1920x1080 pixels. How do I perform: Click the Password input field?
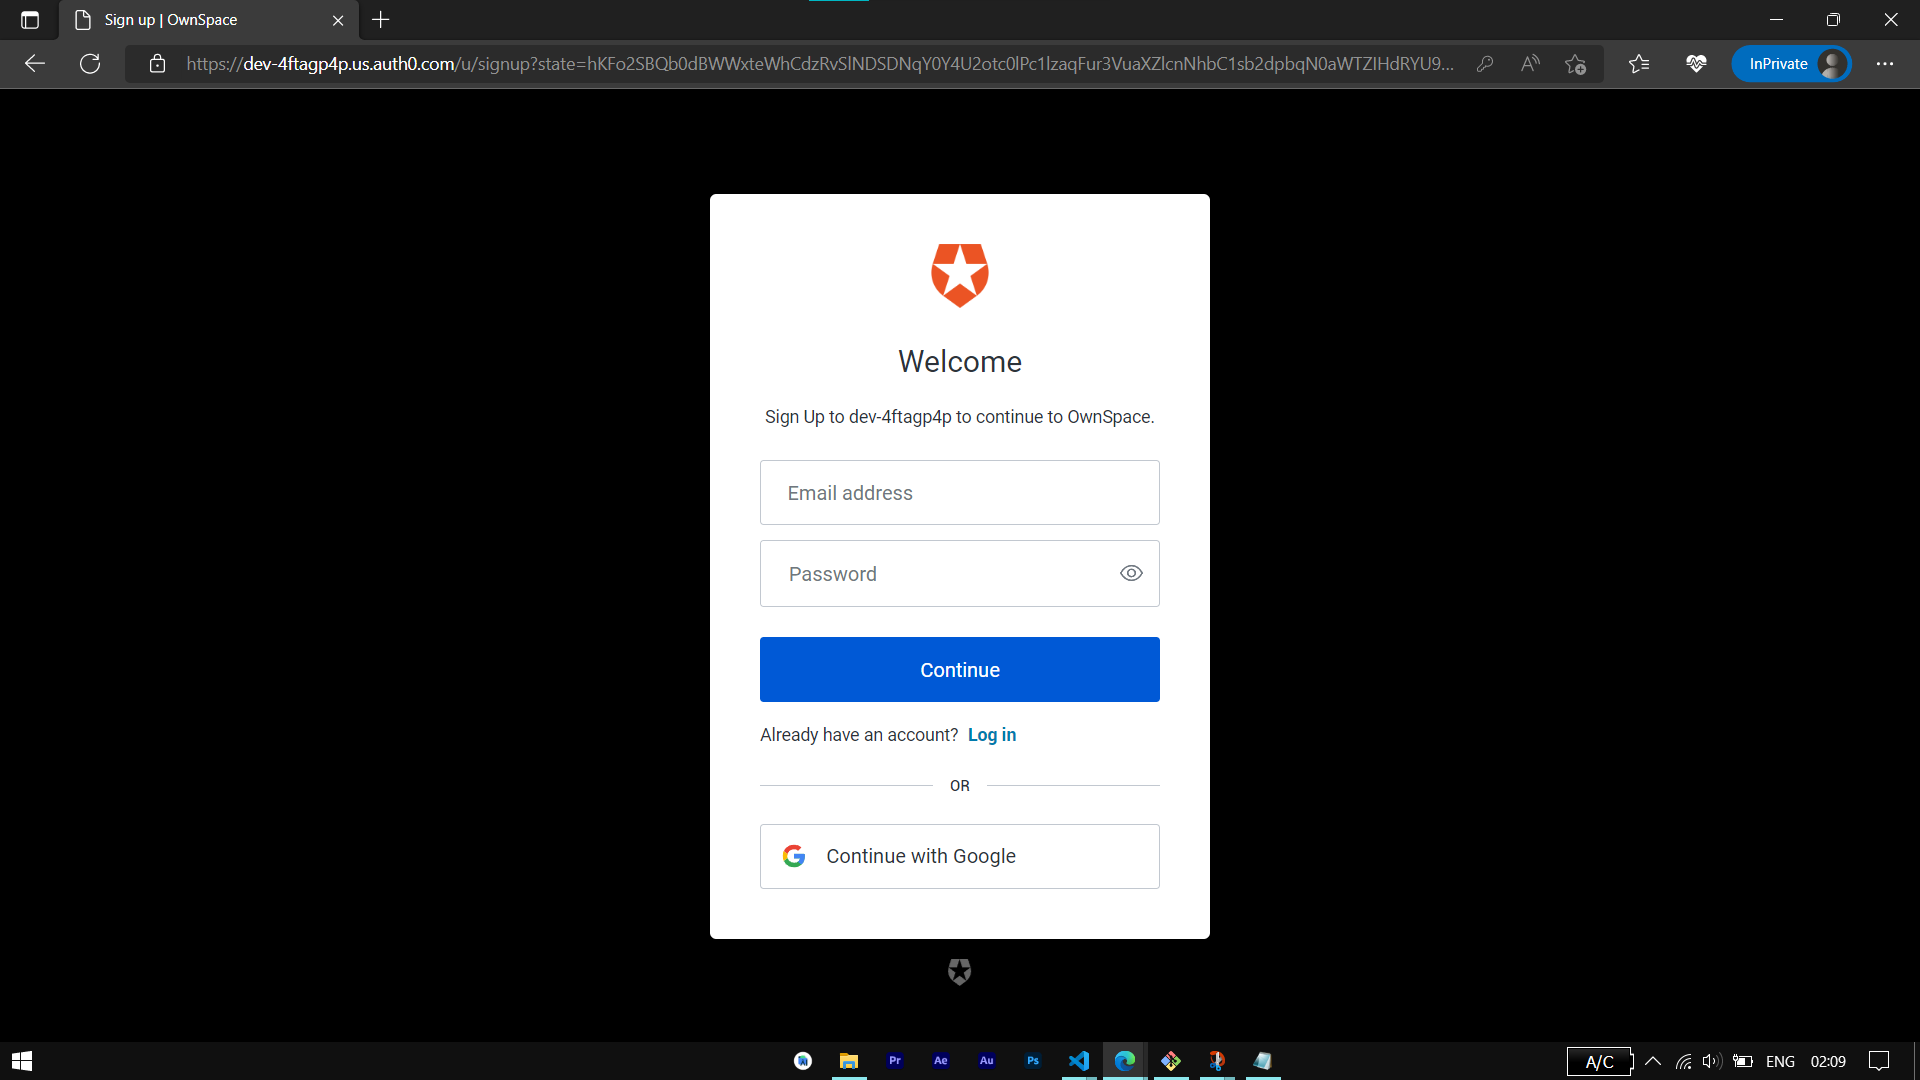960,574
